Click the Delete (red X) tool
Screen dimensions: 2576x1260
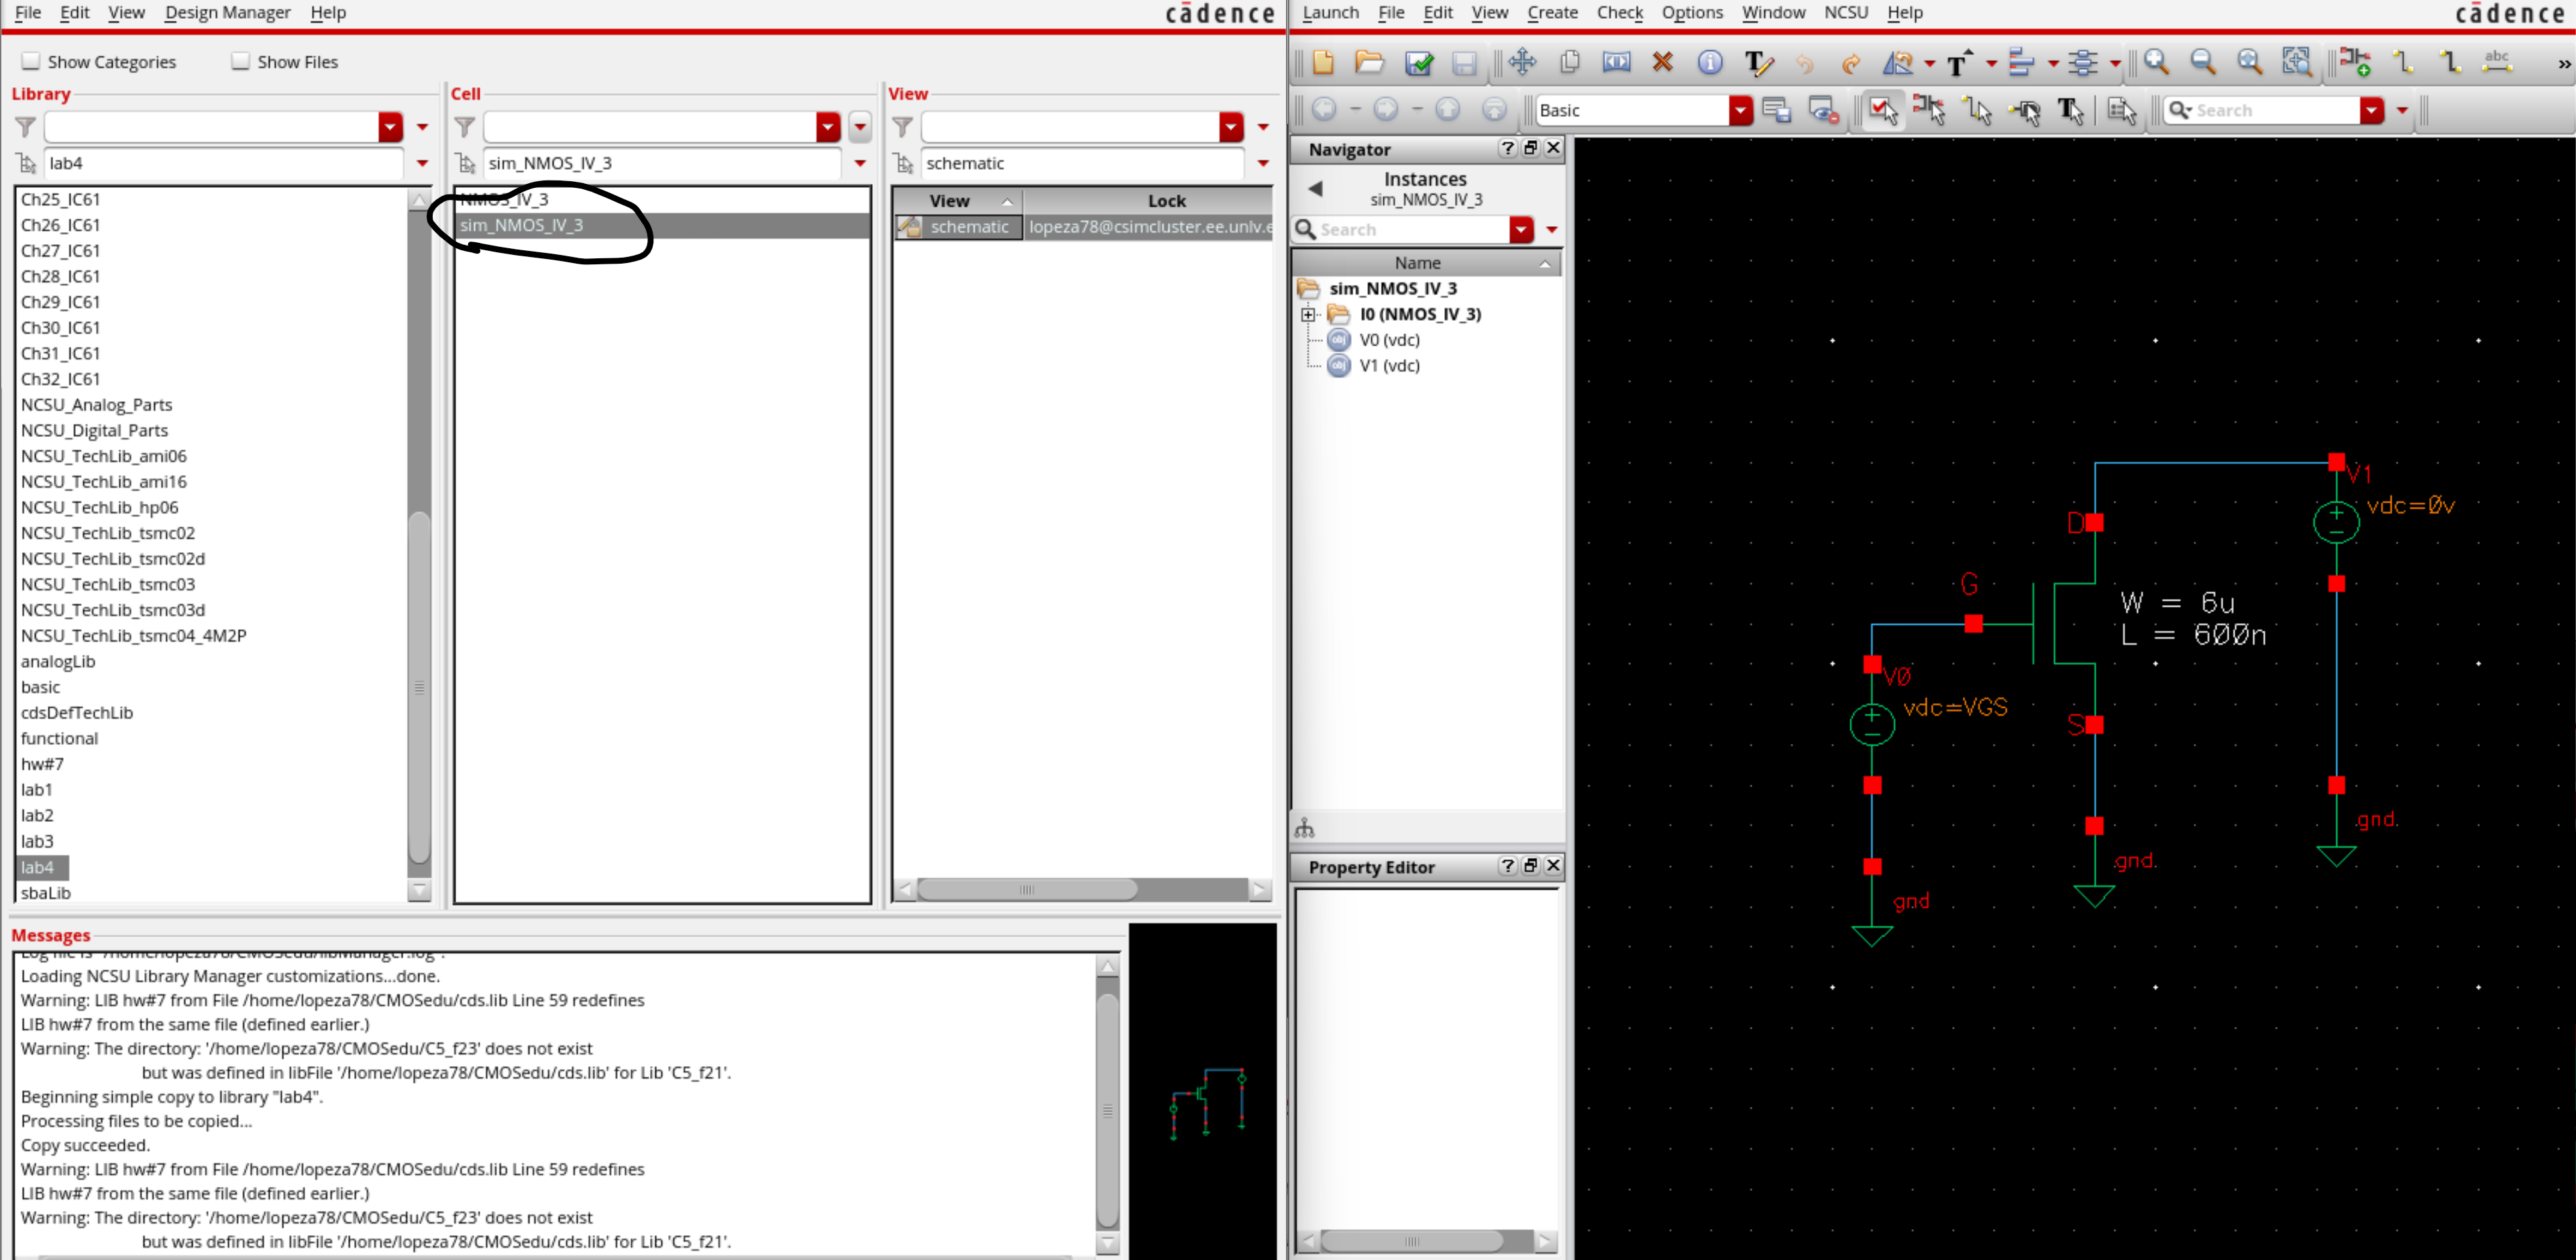pos(1662,62)
